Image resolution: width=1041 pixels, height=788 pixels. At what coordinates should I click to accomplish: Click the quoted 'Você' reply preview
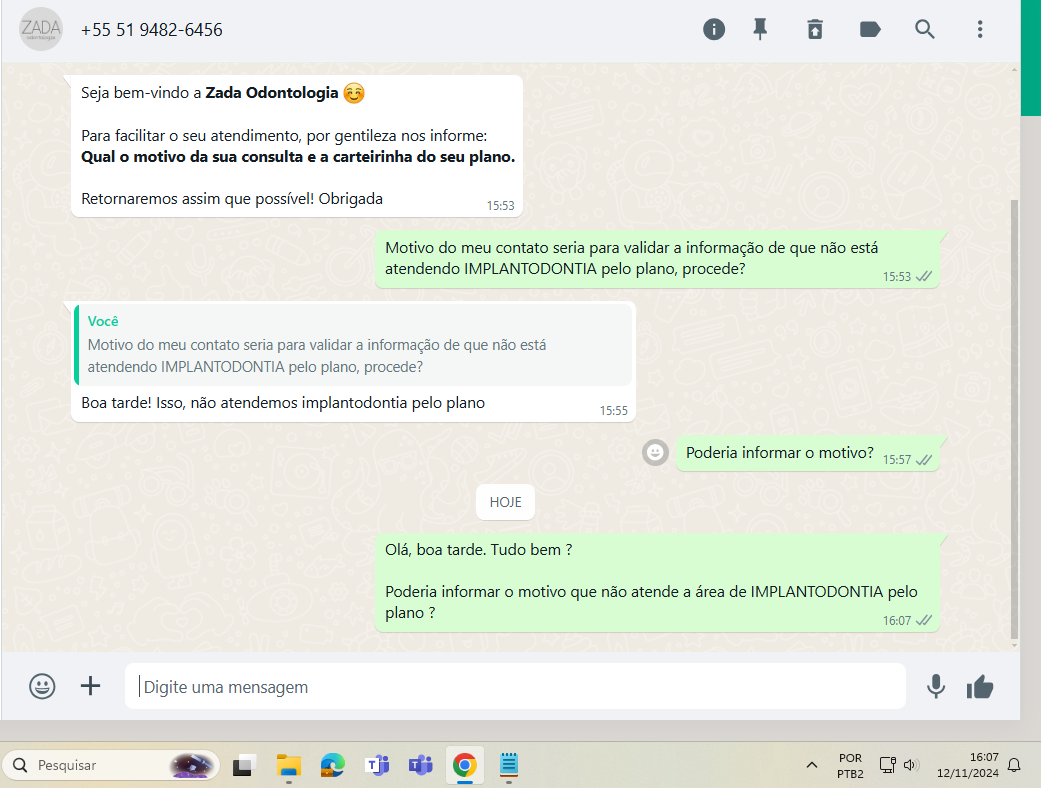pos(353,345)
